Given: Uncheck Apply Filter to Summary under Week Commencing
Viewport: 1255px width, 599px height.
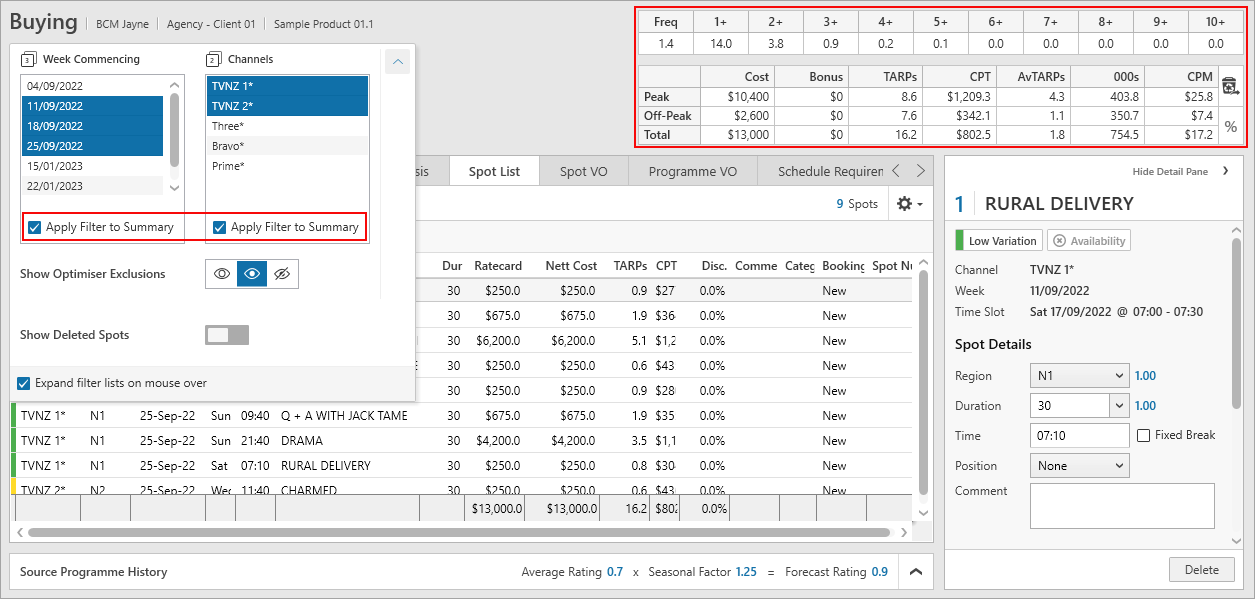Looking at the screenshot, I should coord(35,227).
